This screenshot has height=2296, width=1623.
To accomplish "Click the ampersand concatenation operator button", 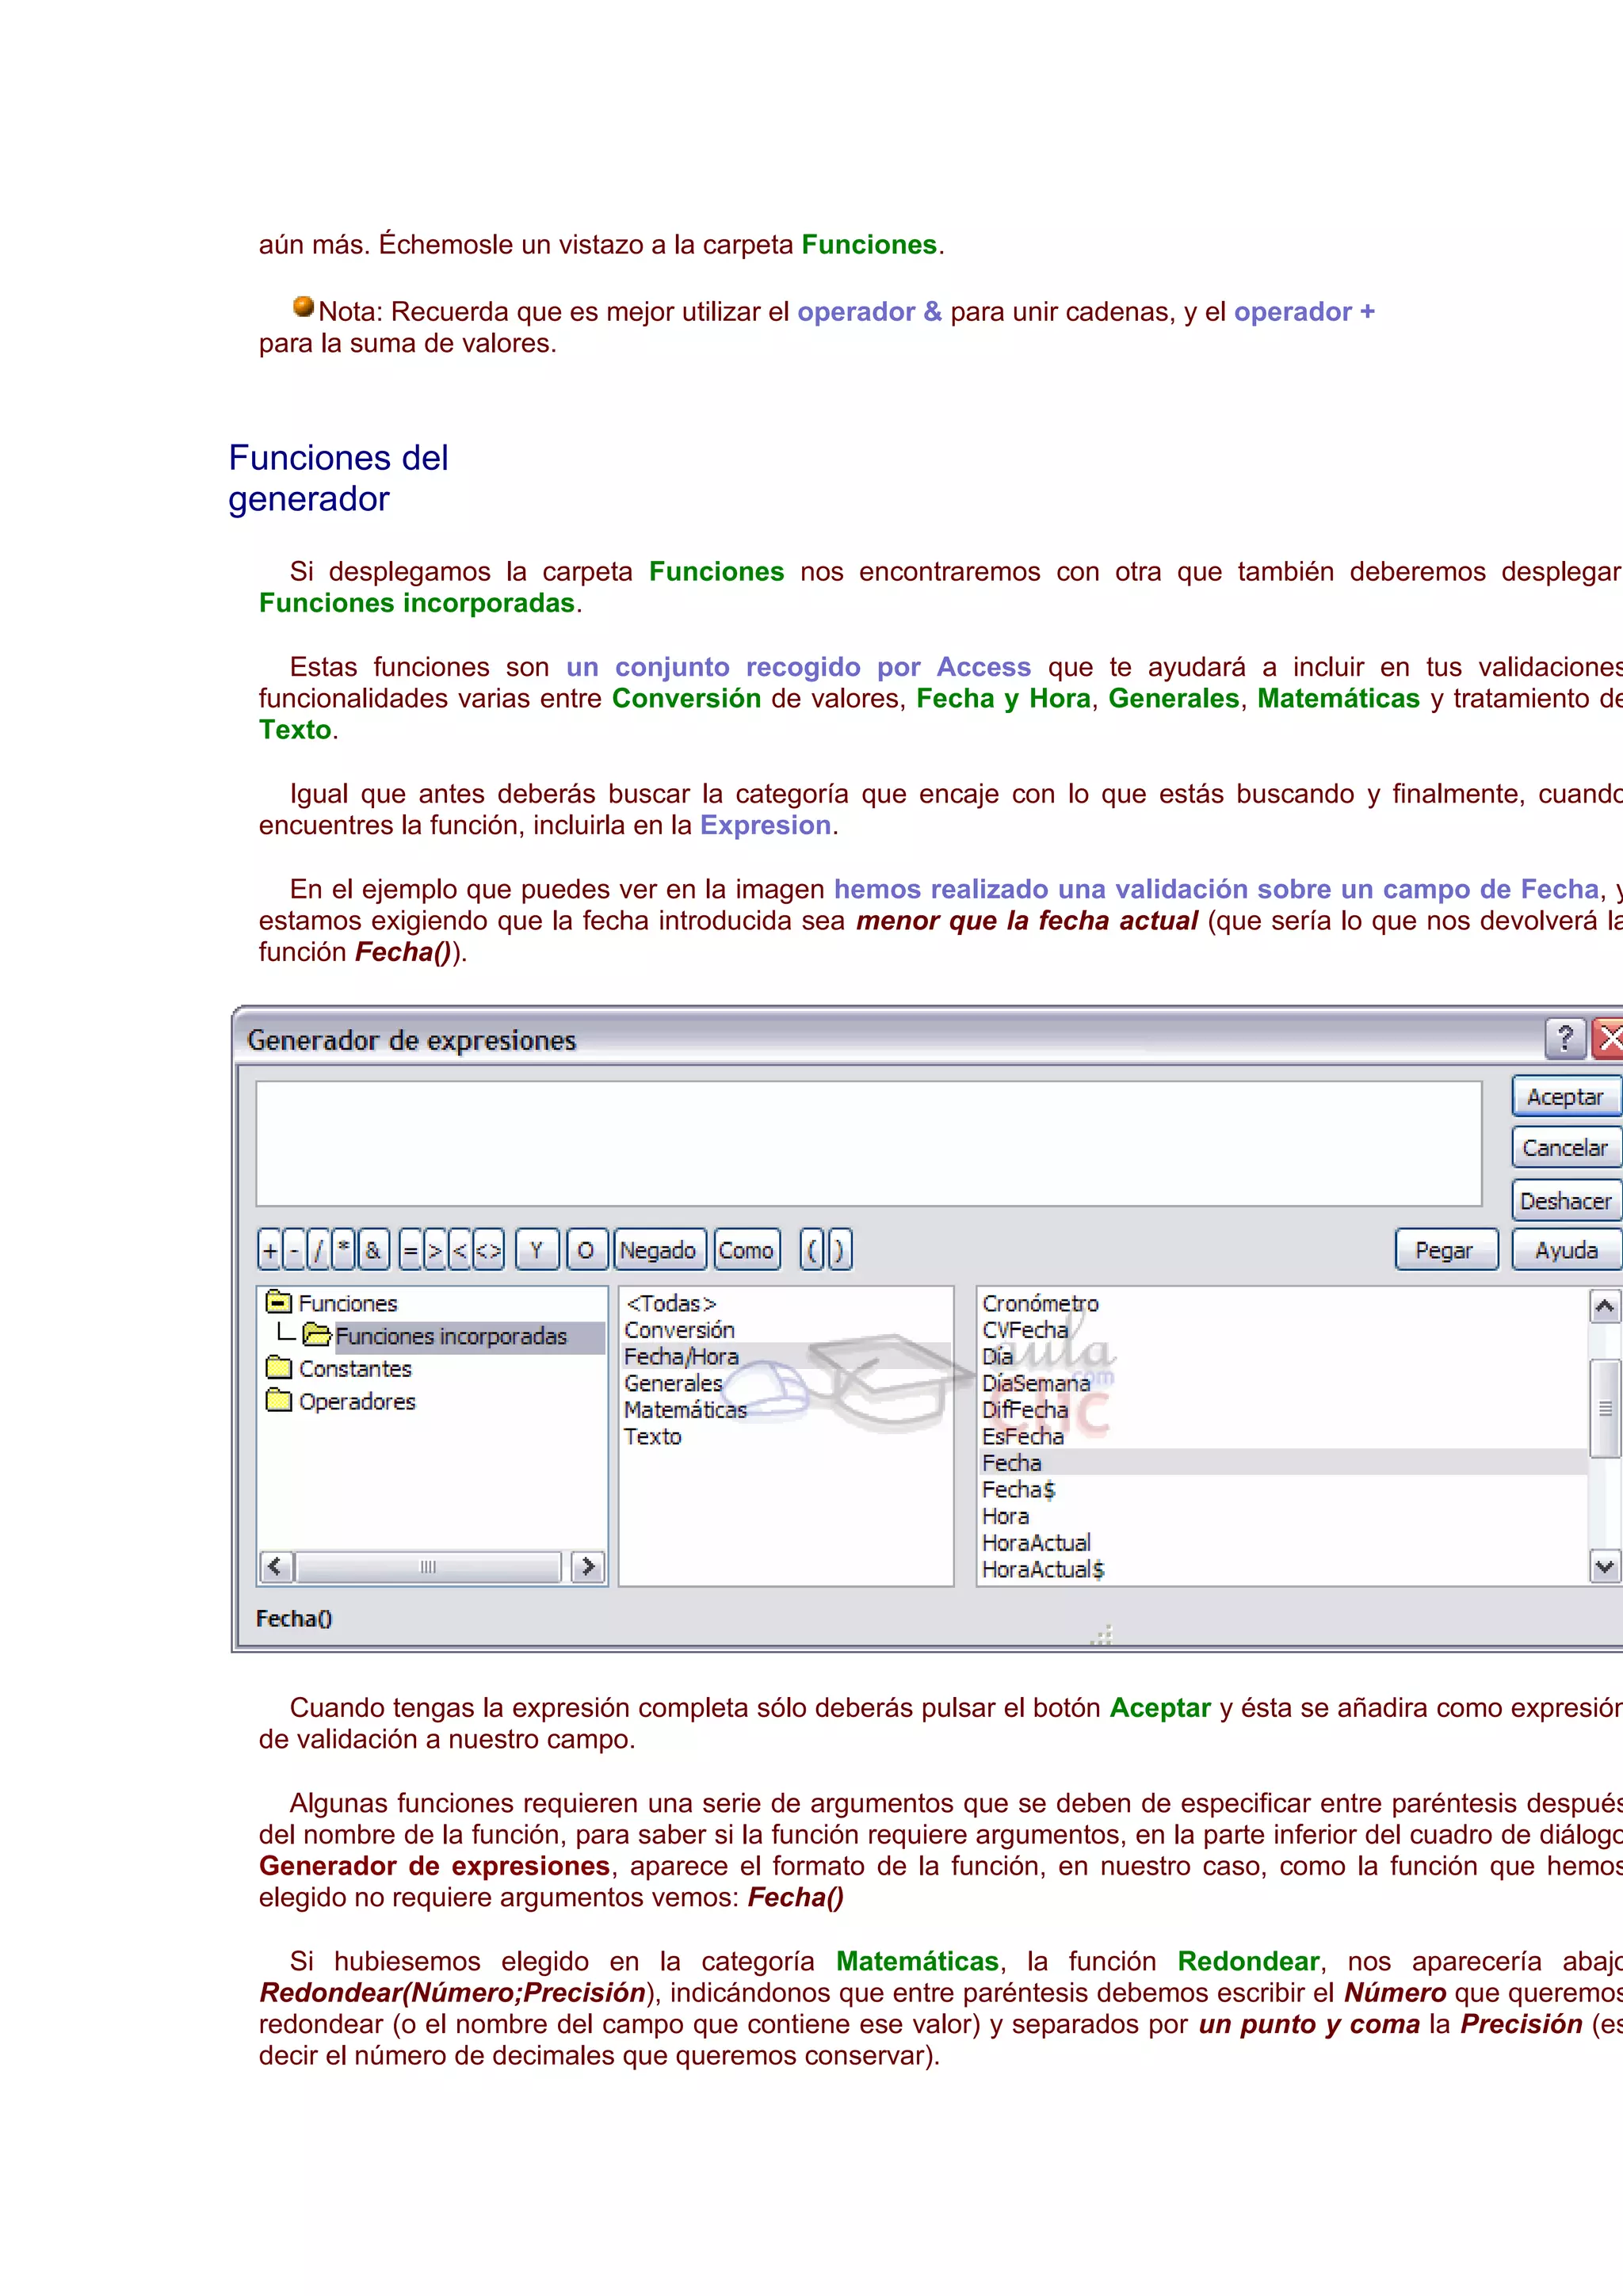I will [373, 1250].
